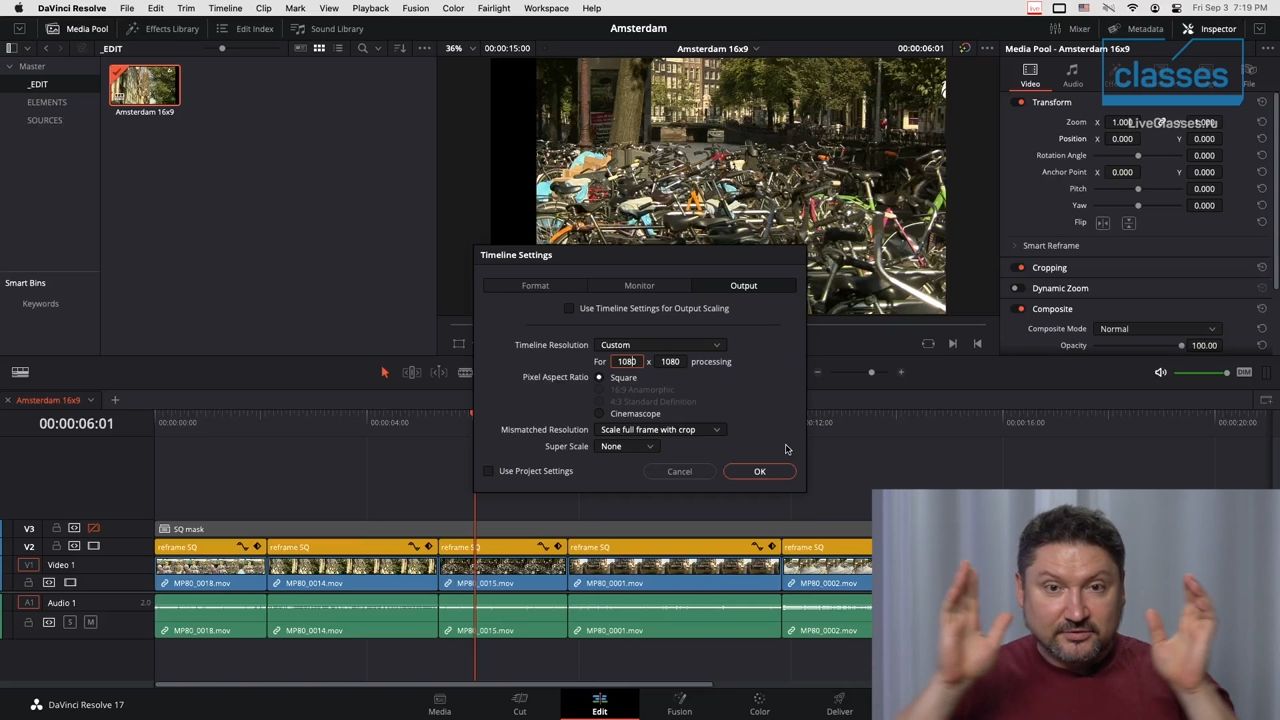Select the Cinemascope pixel aspect ratio
Viewport: 1280px width, 720px height.
tap(599, 414)
